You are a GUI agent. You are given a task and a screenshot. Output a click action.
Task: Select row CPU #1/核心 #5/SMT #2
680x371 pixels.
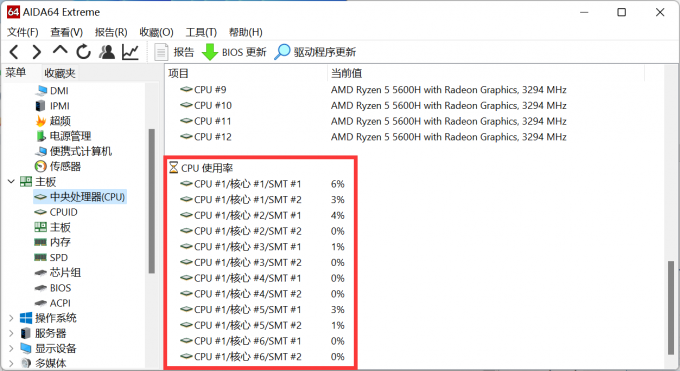tap(262, 325)
